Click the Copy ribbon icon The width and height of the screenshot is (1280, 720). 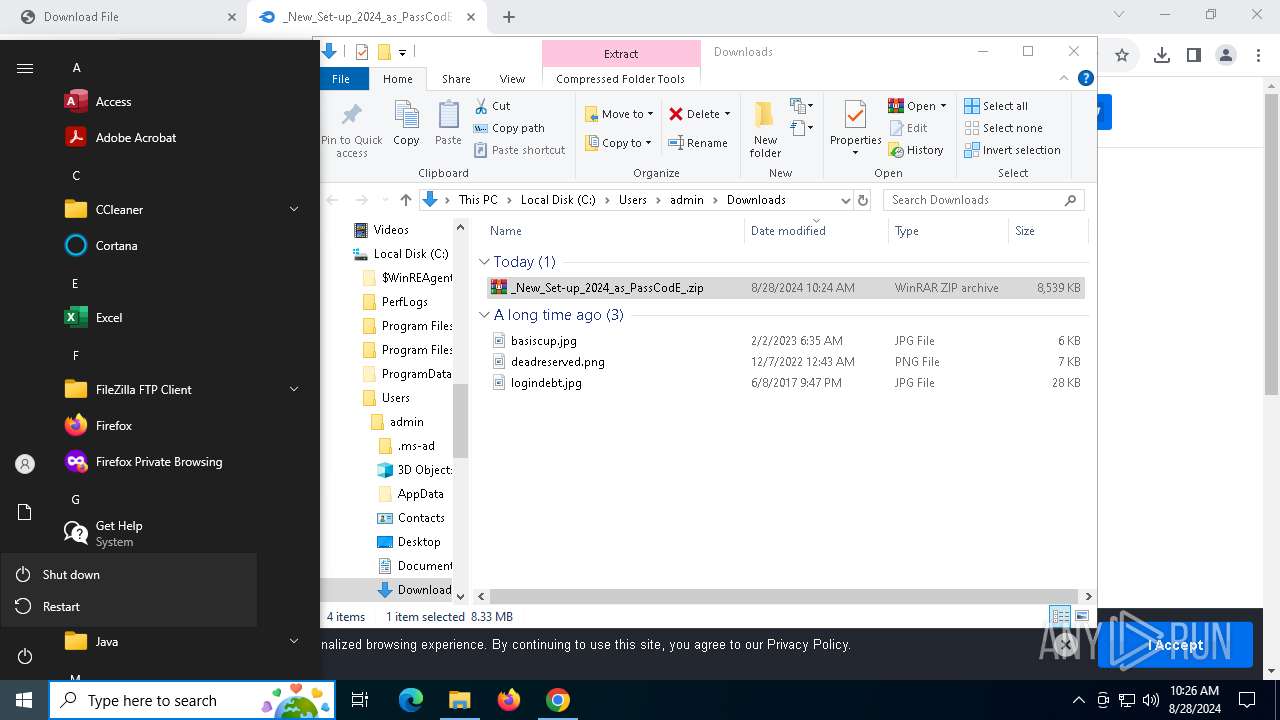tap(406, 124)
